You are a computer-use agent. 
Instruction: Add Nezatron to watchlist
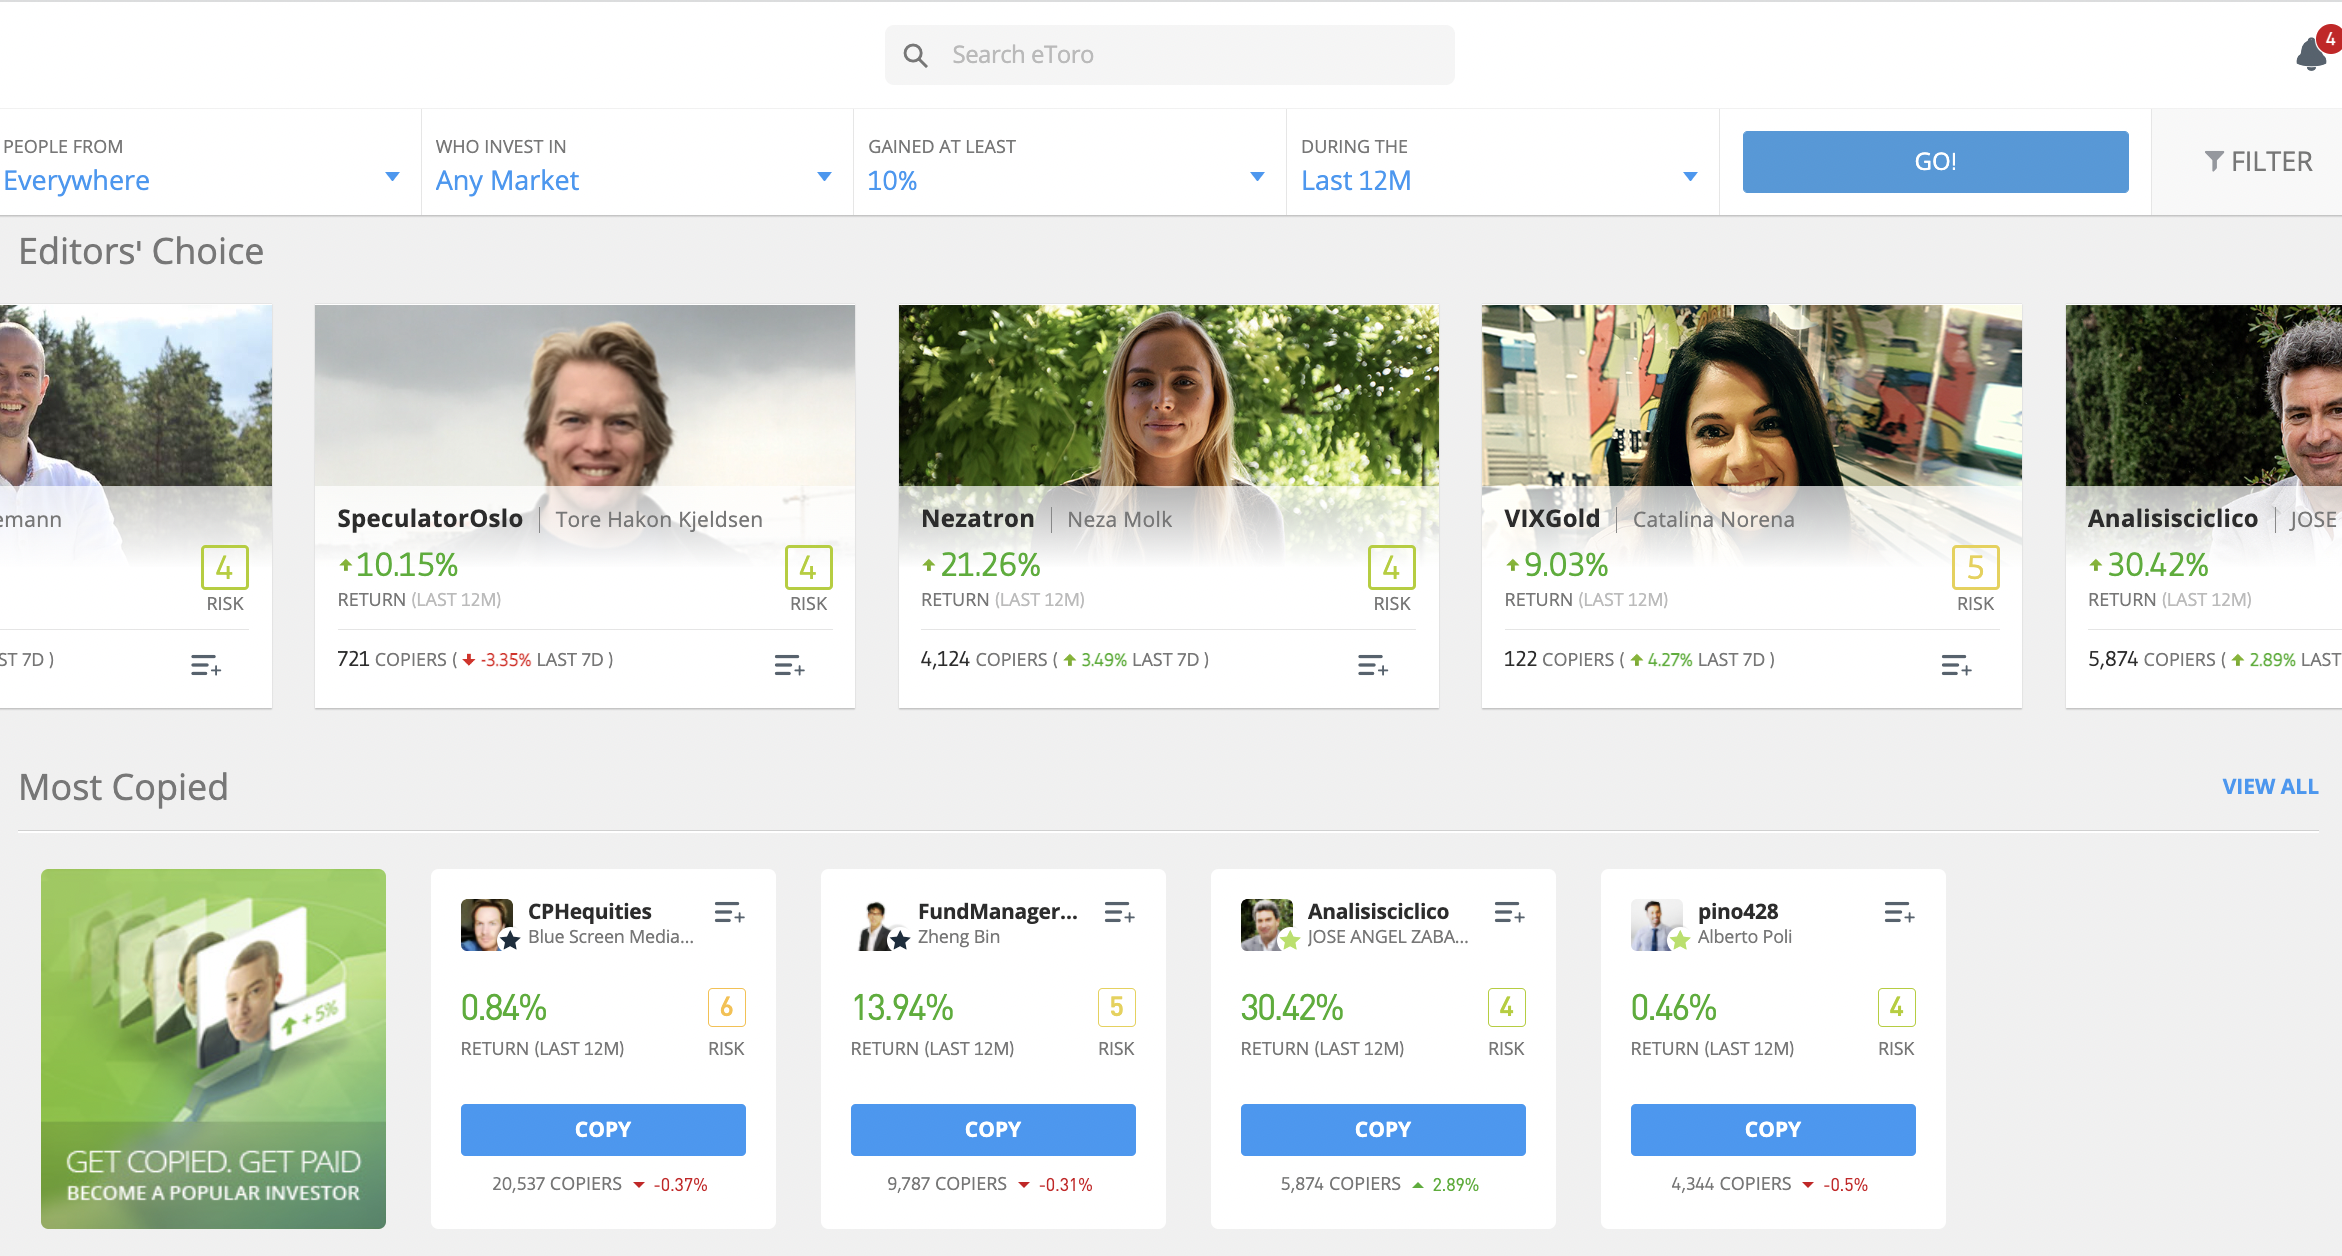pyautogui.click(x=1372, y=665)
